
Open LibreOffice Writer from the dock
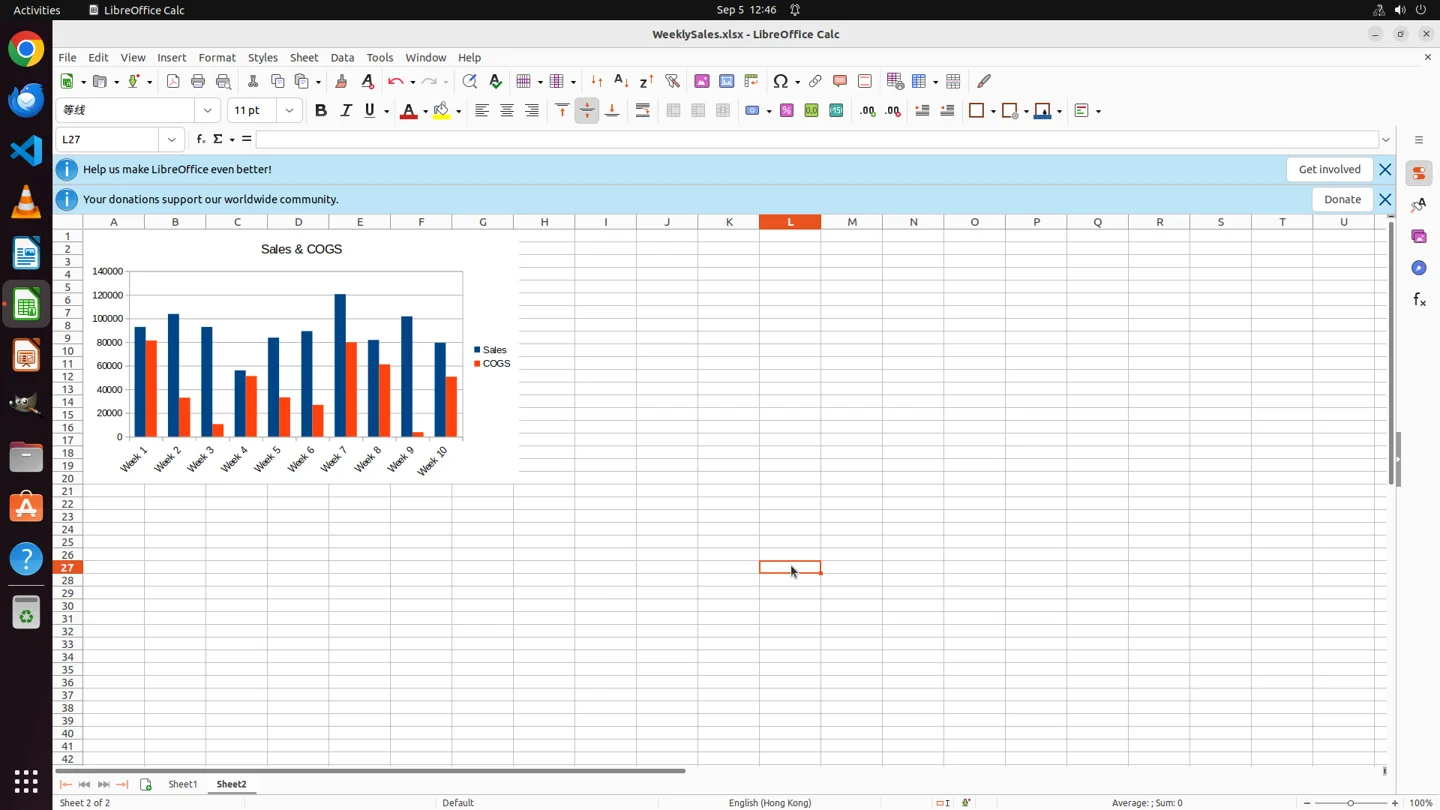[x=26, y=254]
